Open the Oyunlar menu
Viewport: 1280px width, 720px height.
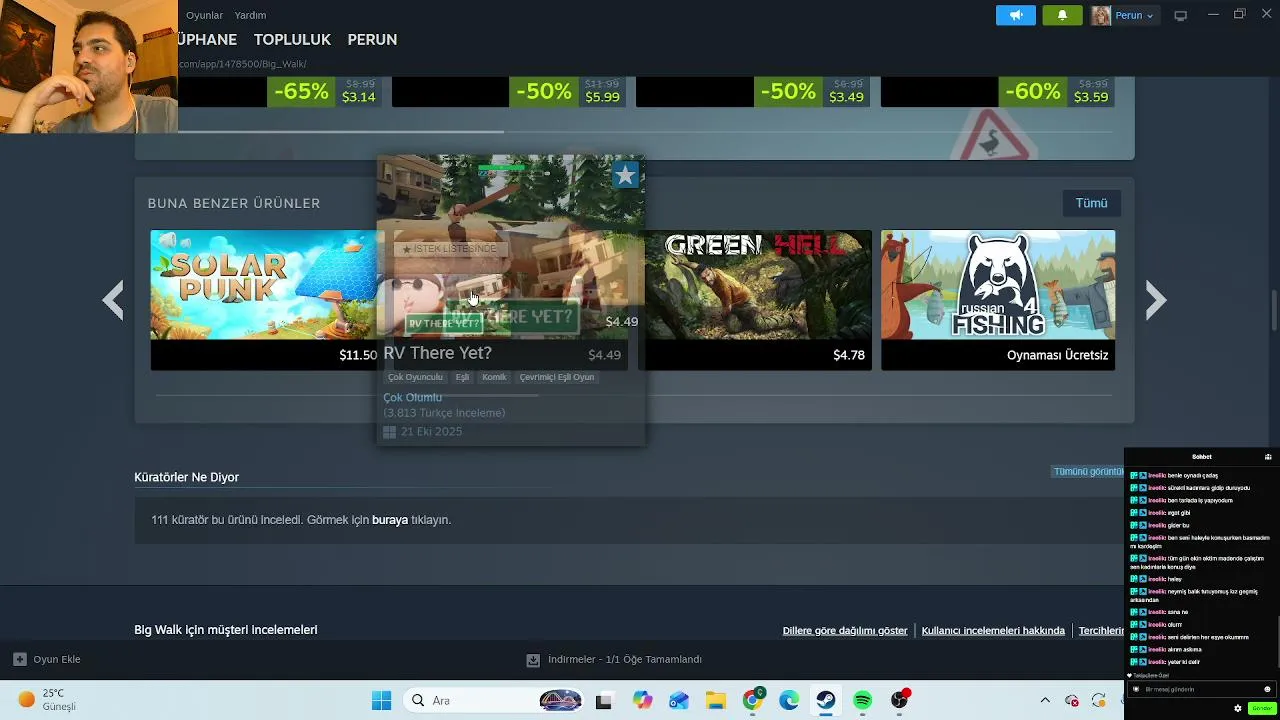204,15
